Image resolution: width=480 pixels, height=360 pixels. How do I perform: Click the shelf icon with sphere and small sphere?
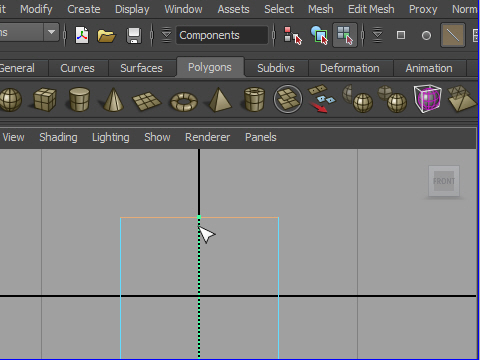357,99
